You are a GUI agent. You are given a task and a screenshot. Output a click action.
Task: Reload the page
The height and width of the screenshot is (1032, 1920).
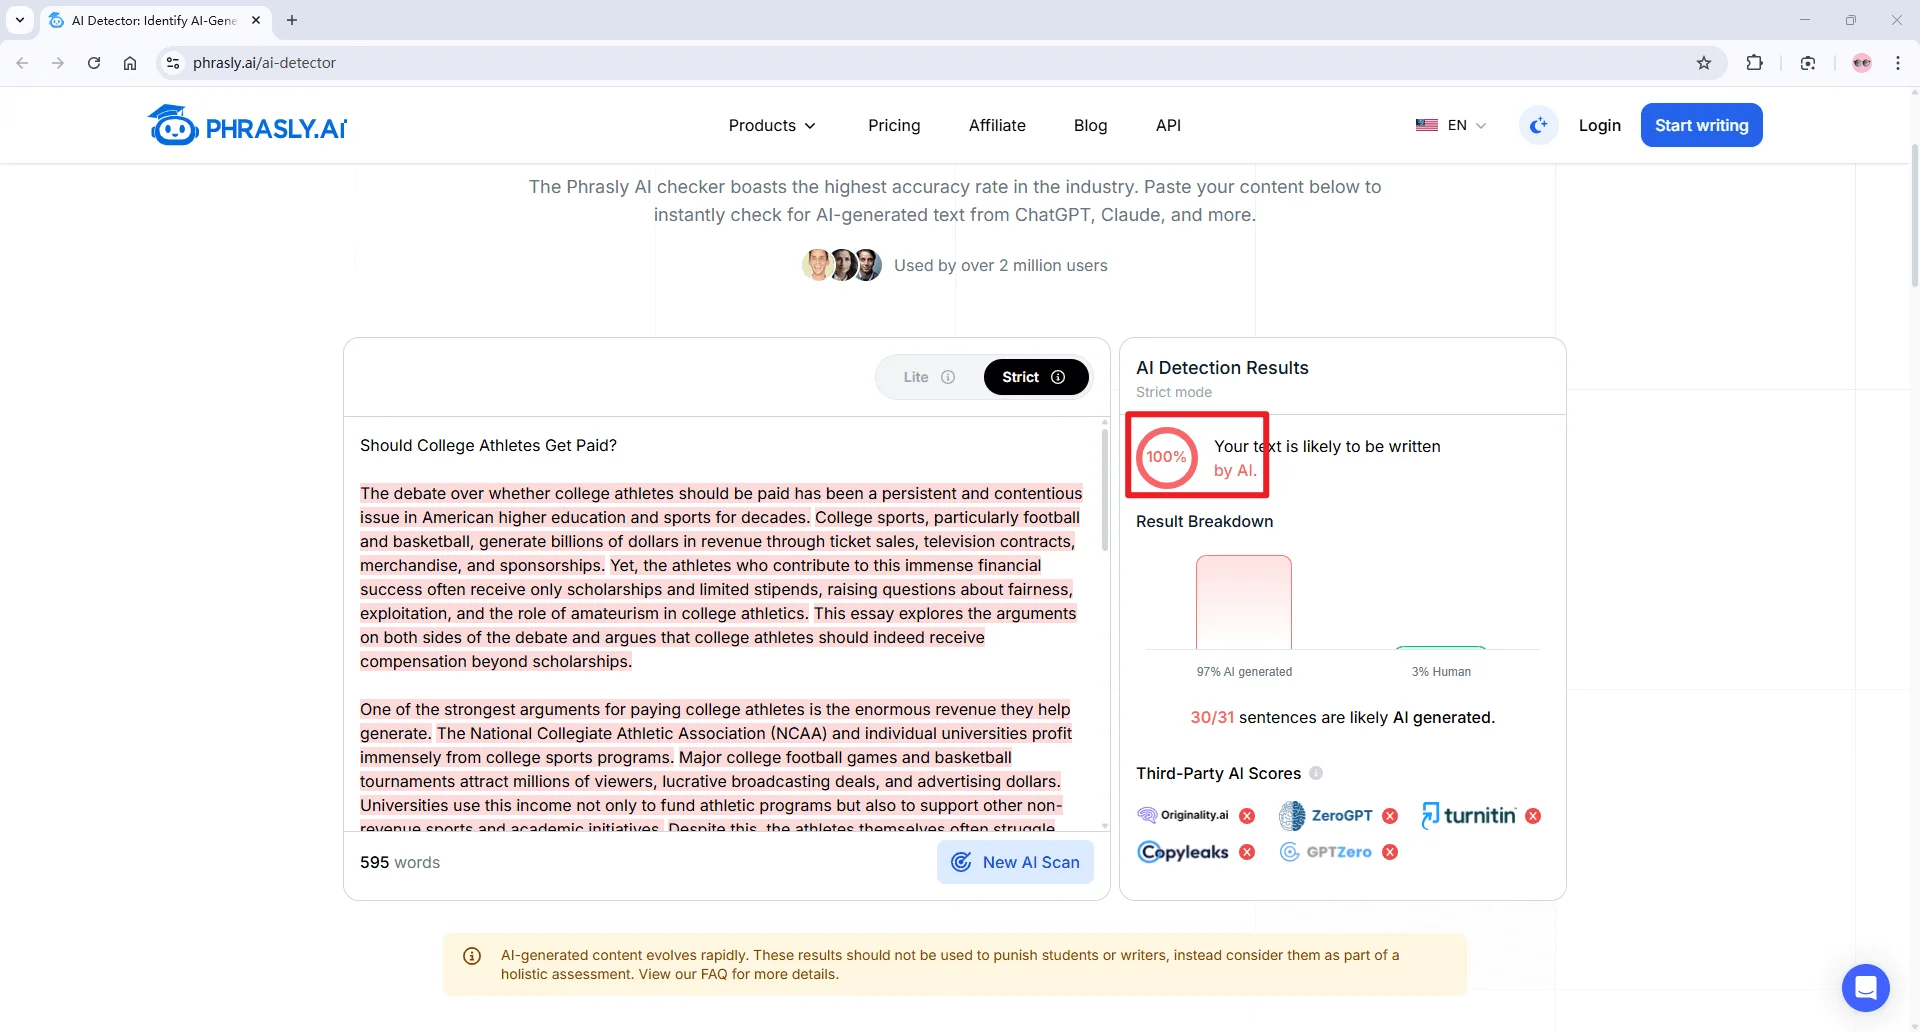pos(94,63)
